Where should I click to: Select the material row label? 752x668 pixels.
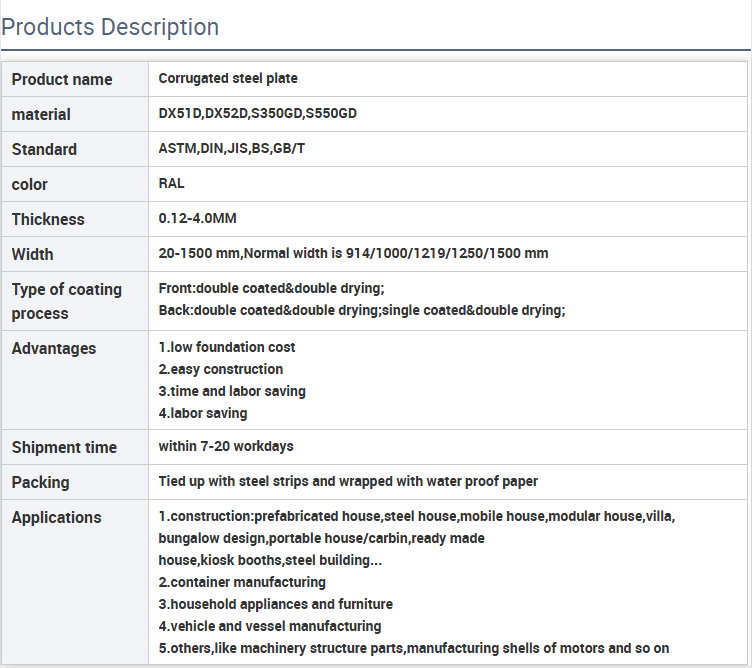[x=75, y=114]
